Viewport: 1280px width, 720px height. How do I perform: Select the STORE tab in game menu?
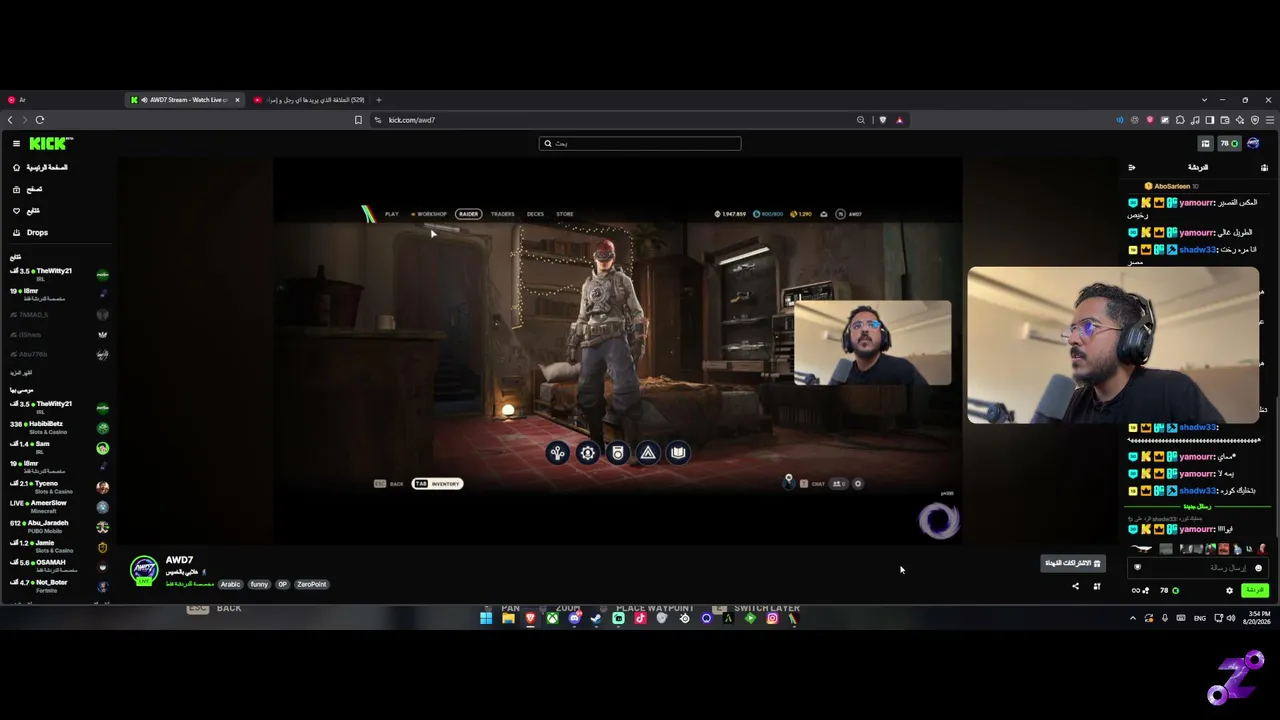point(565,214)
